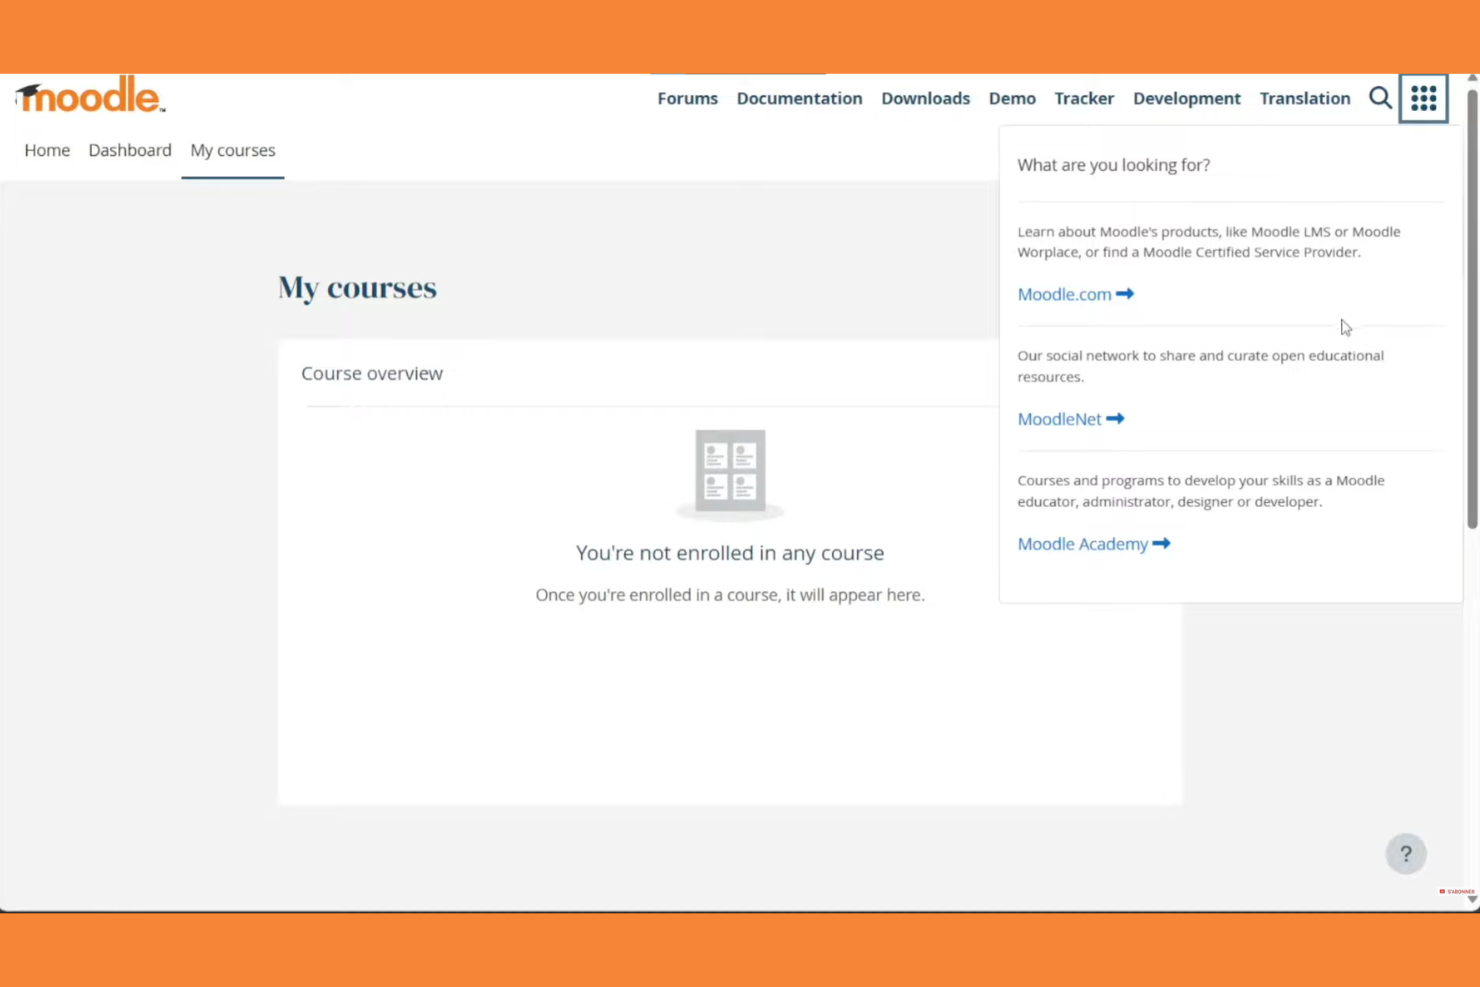Click the grid apps launcher icon
This screenshot has width=1480, height=987.
(1423, 97)
